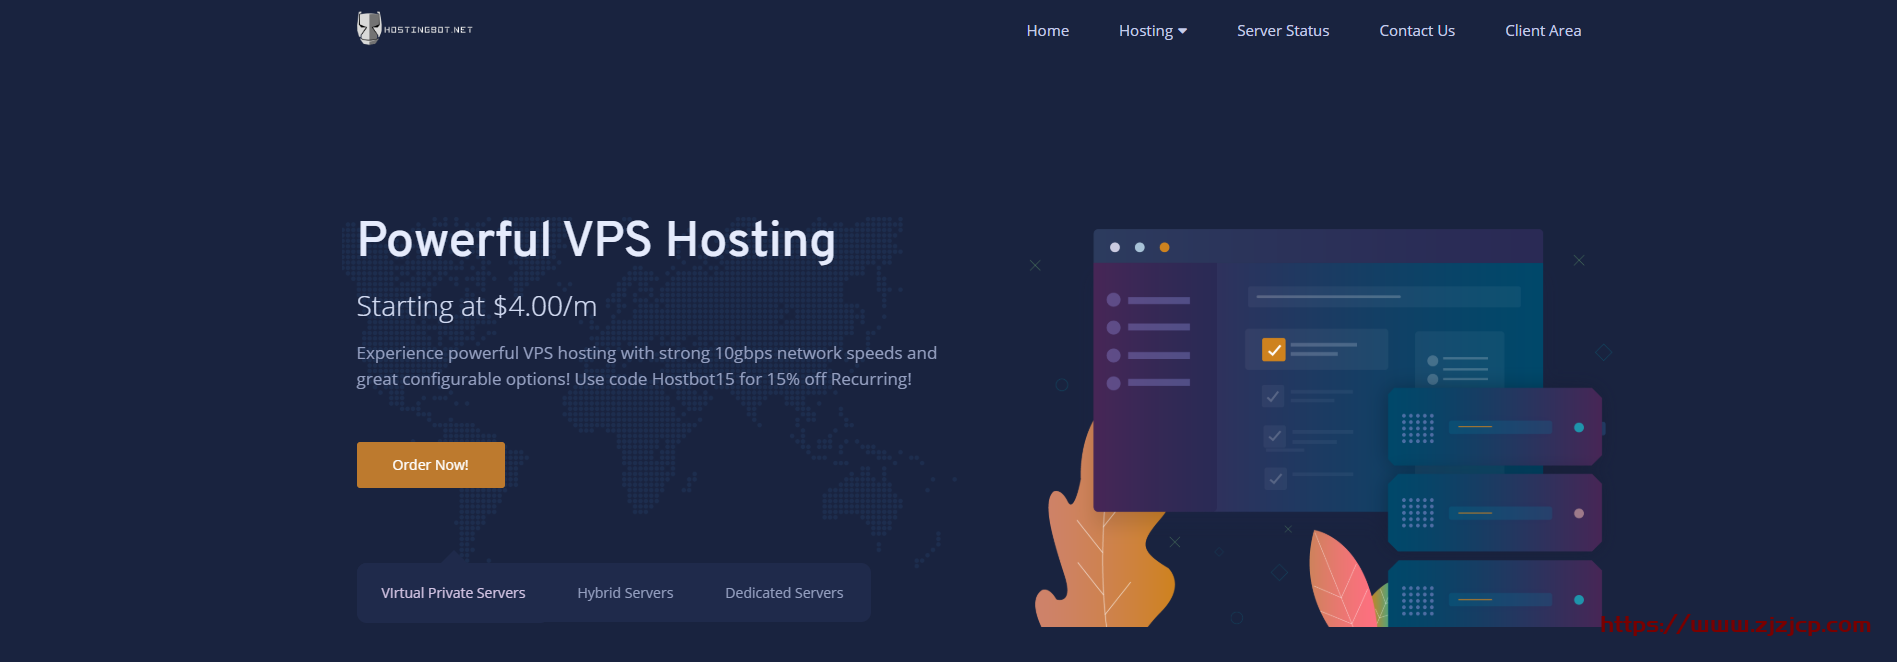This screenshot has width=1897, height=662.
Task: Visit the Client Area
Action: [x=1542, y=31]
